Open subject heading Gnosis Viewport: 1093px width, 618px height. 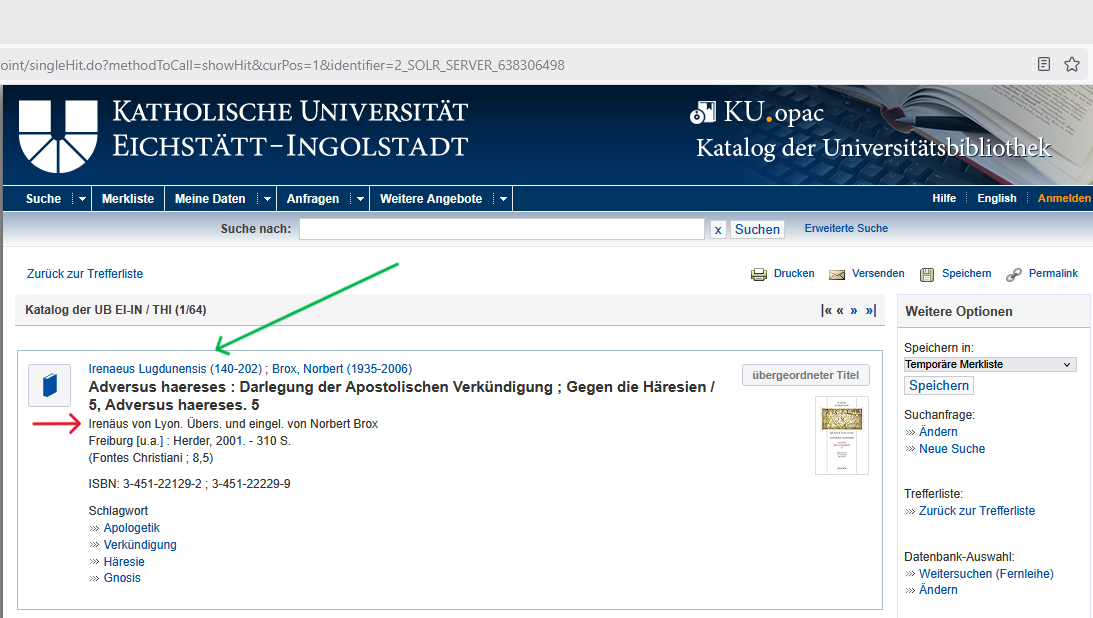122,578
